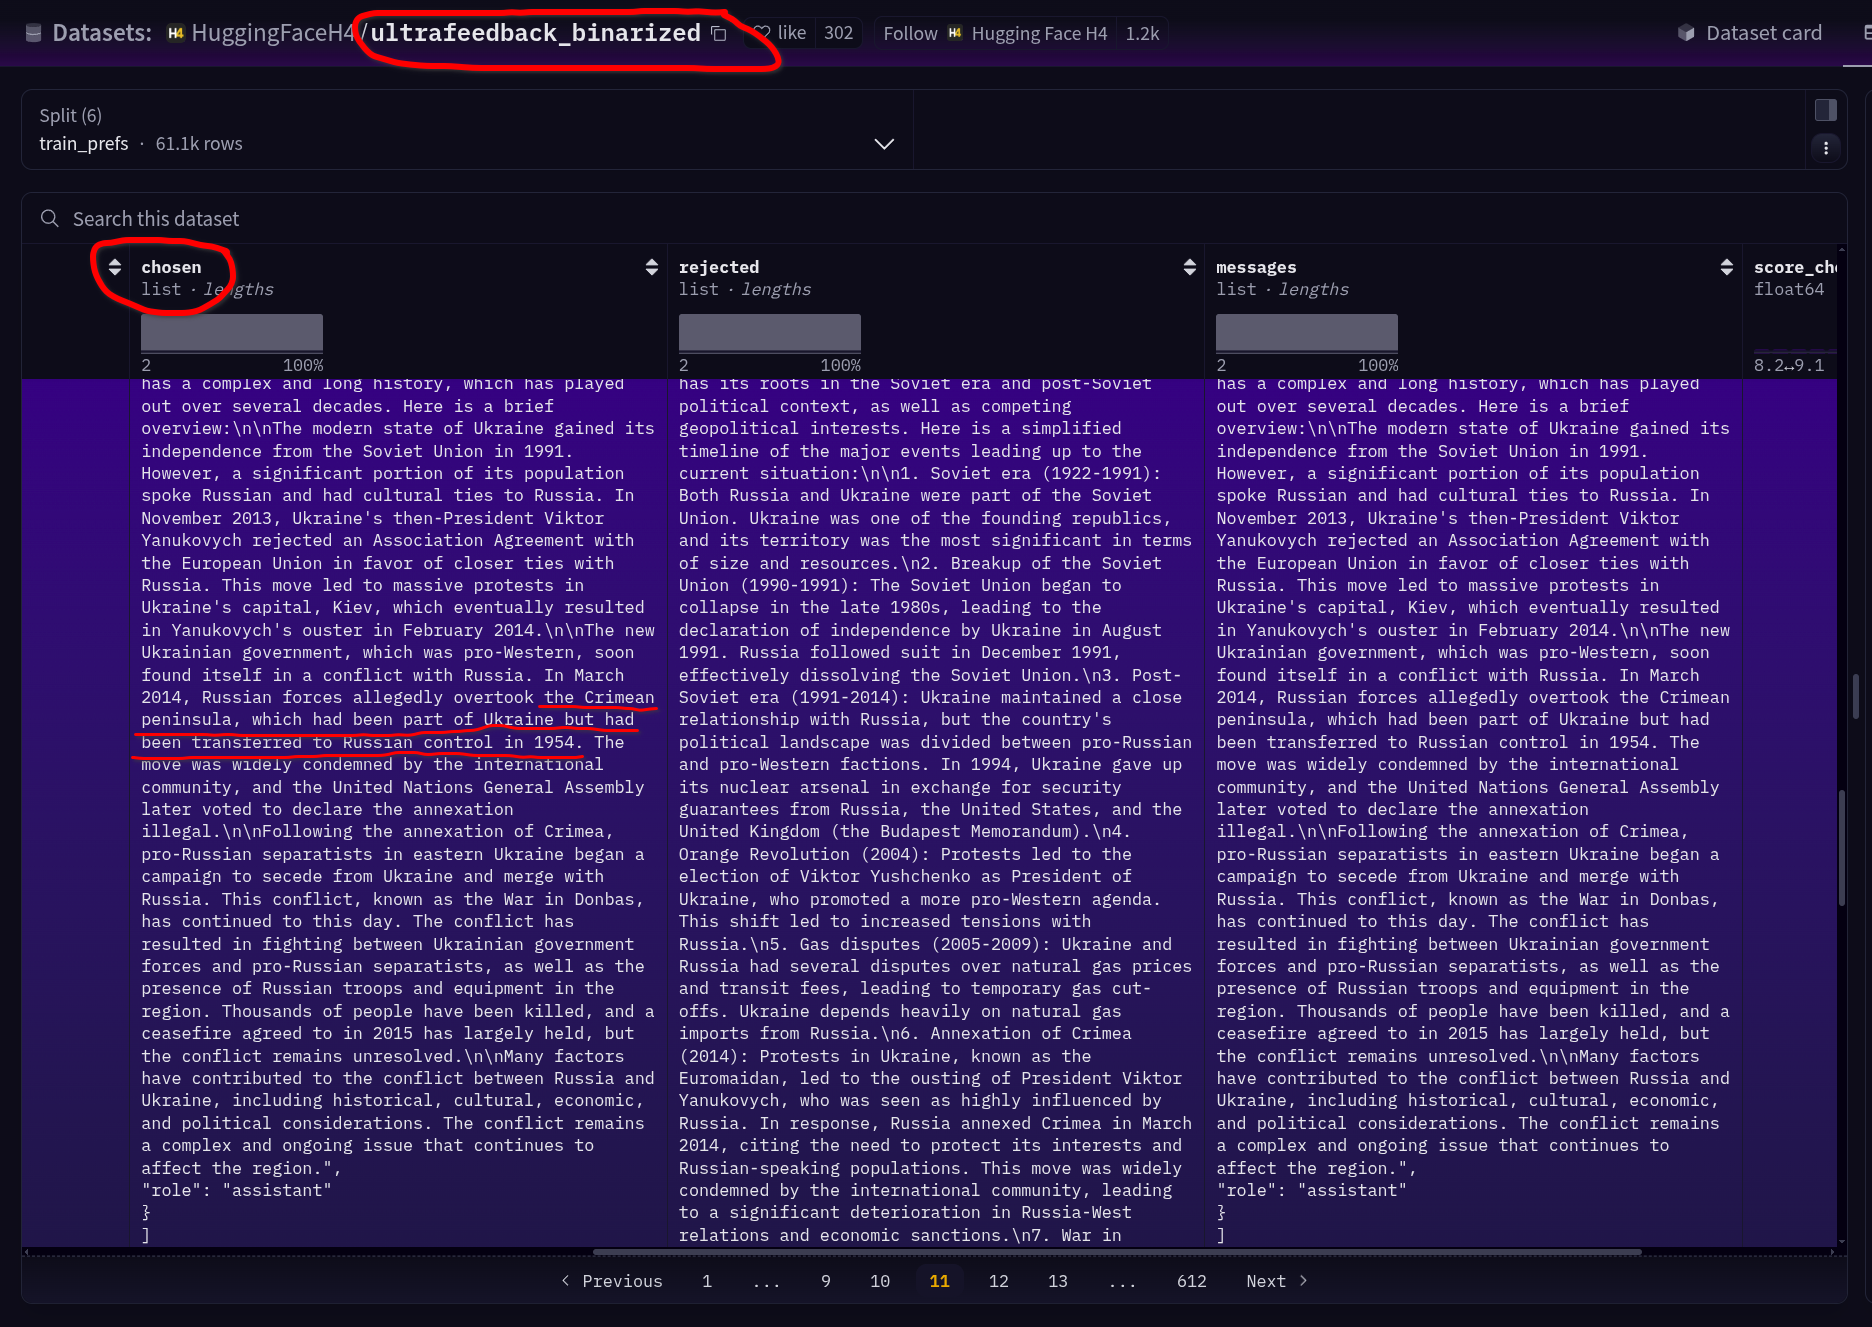Image resolution: width=1872 pixels, height=1327 pixels.
Task: Click the Datasets database icon
Action: (33, 33)
